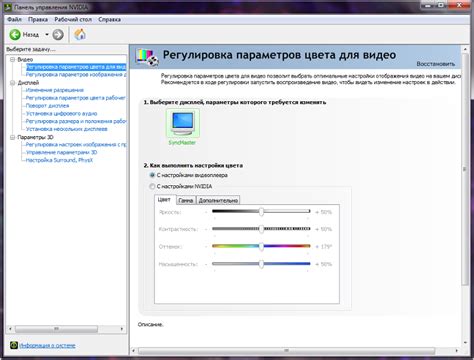The image size is (474, 360).
Task: Open the Информация о системе link
Action: tap(47, 346)
